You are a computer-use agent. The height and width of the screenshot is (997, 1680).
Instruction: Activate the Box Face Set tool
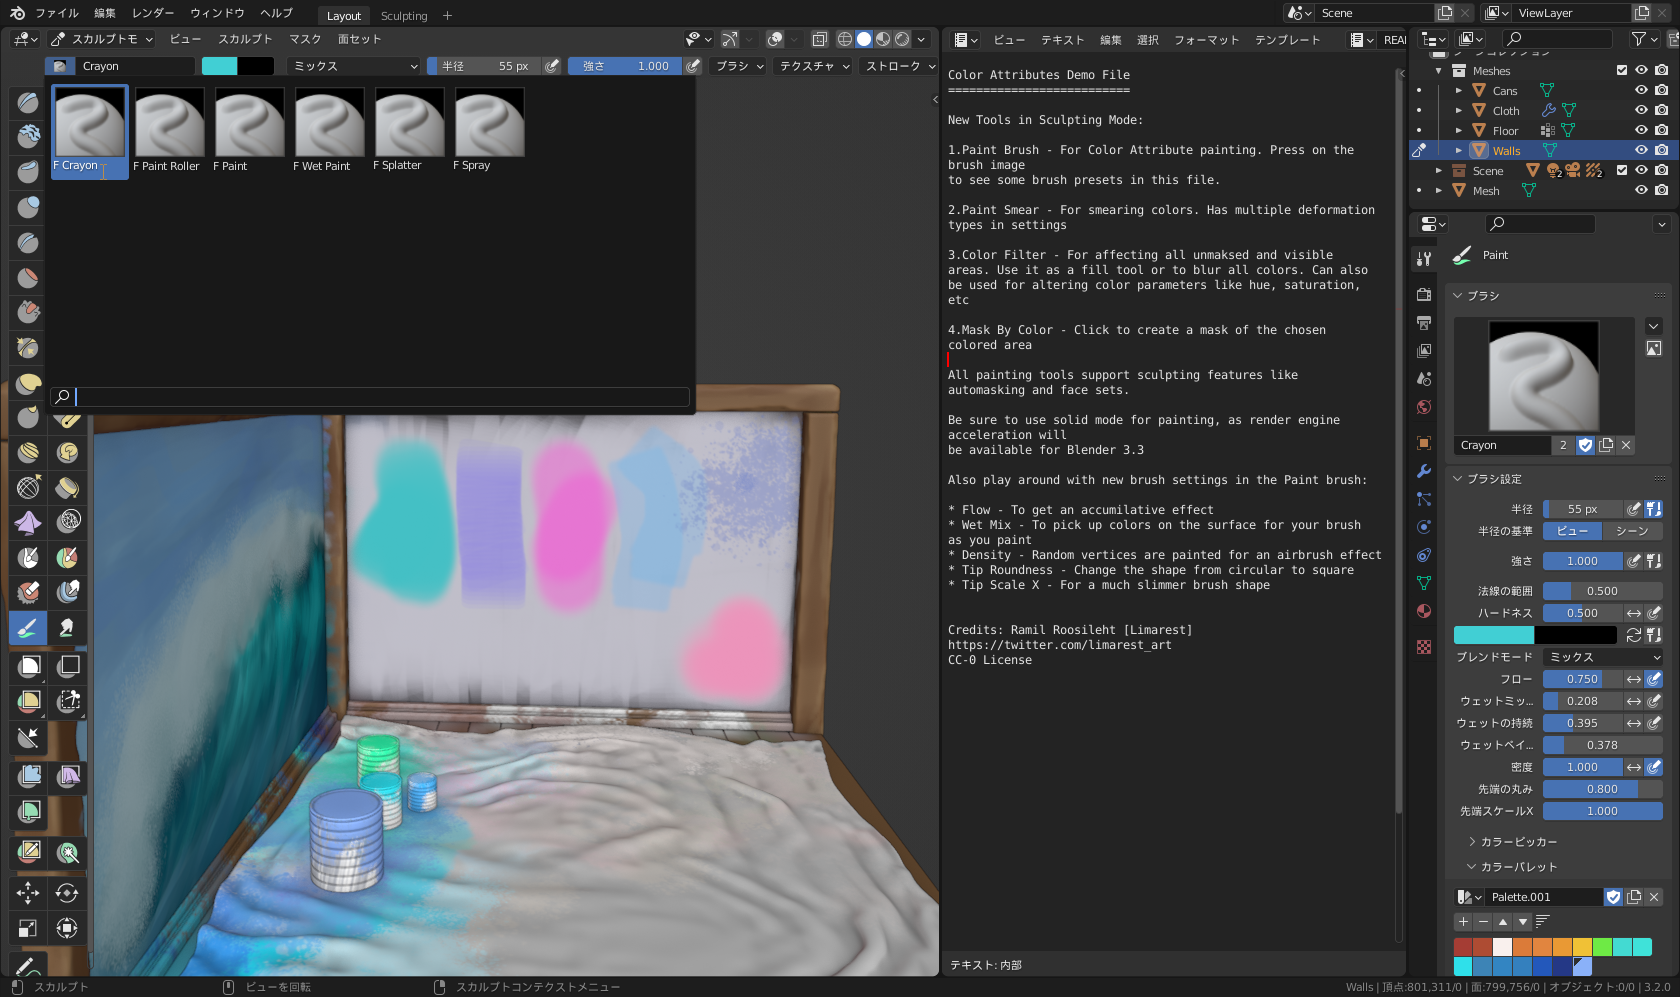(28, 701)
